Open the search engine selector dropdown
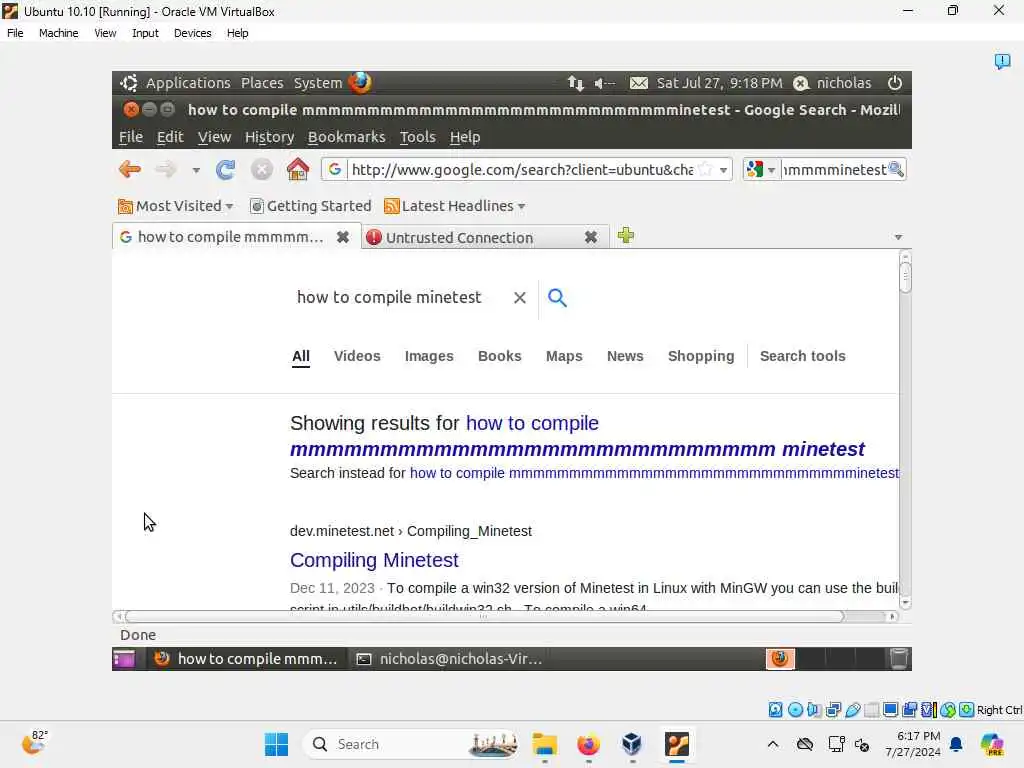This screenshot has width=1024, height=768. pos(761,169)
